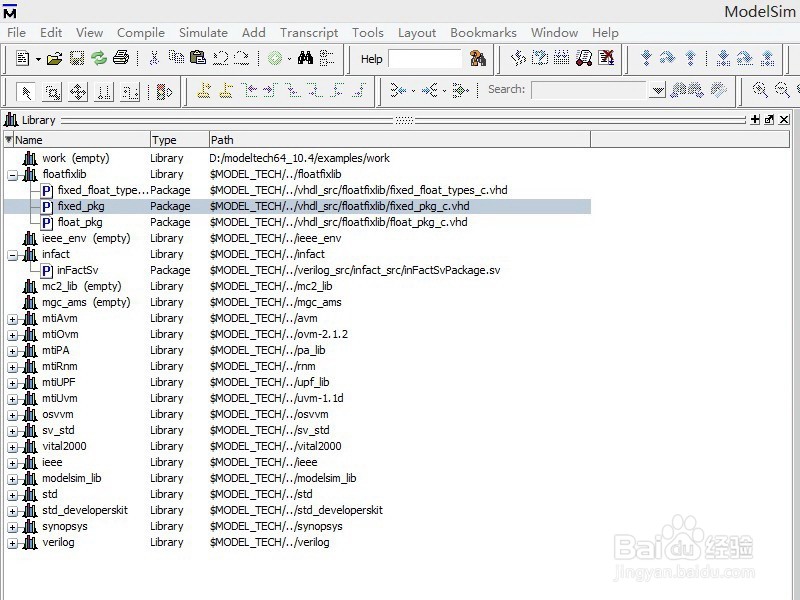Expand the verilog library

12,544
